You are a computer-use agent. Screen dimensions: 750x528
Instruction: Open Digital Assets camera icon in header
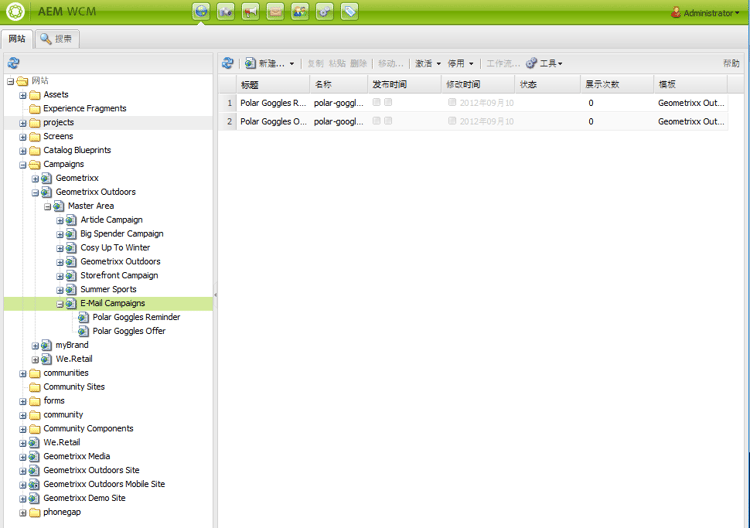tap(226, 11)
